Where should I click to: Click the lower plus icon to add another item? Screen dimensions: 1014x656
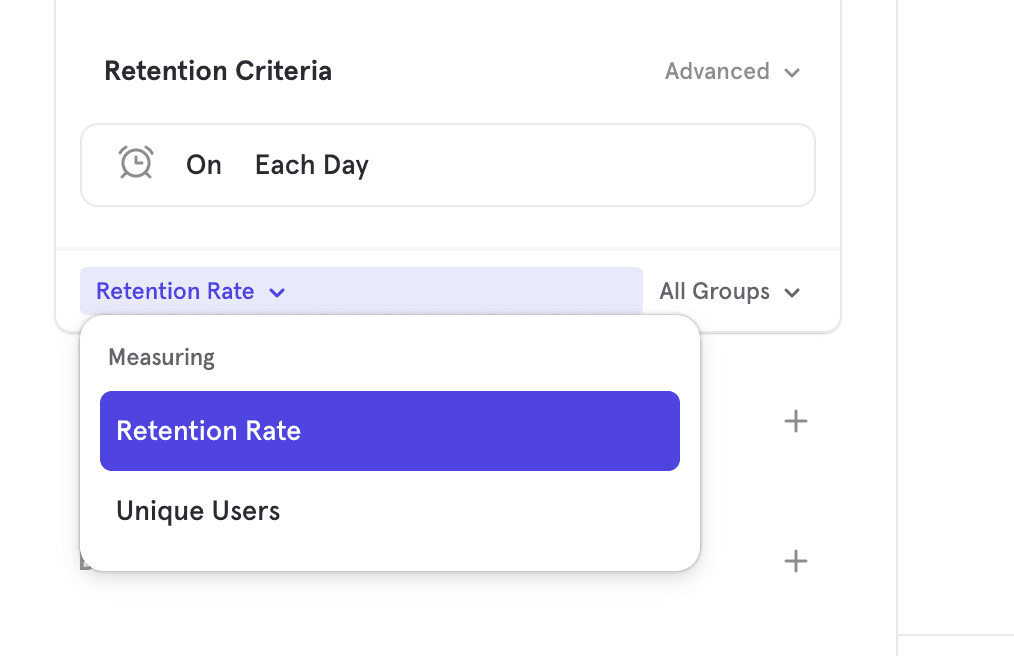(795, 561)
